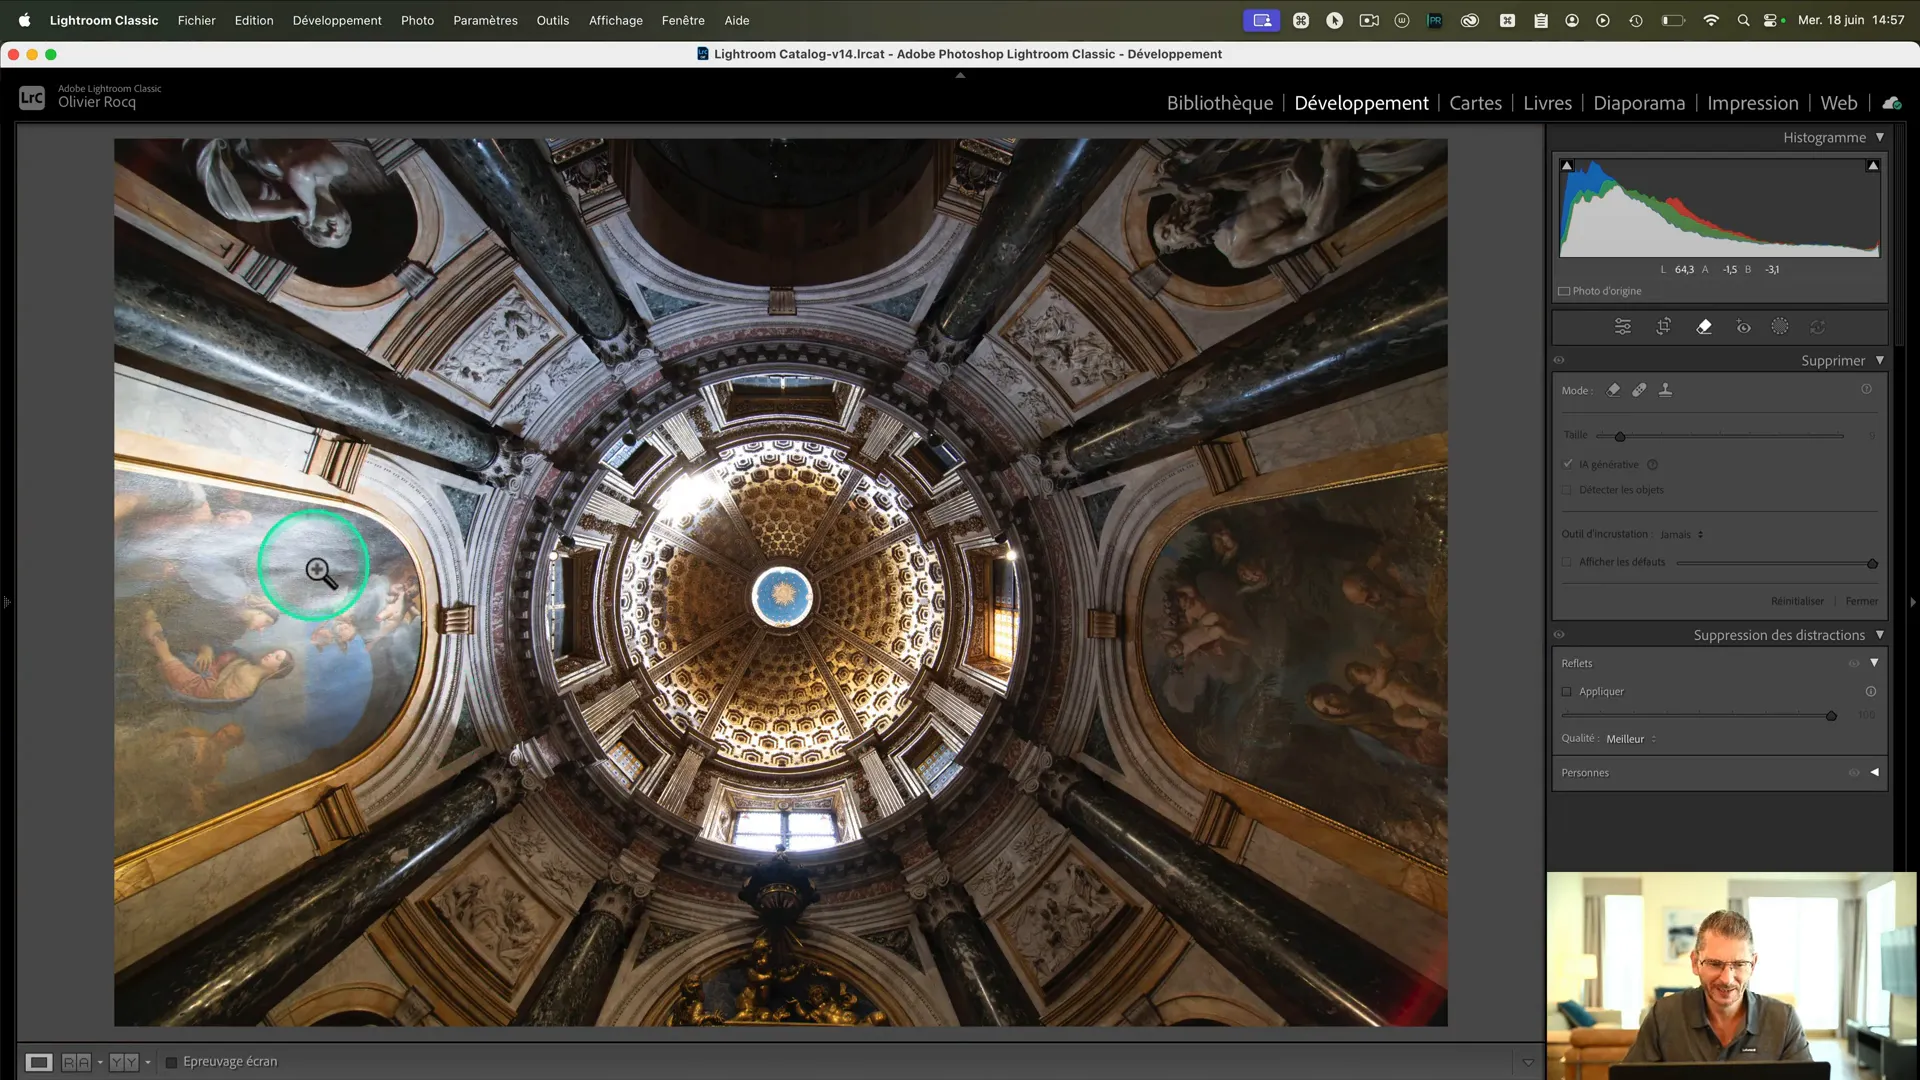The width and height of the screenshot is (1920, 1080).
Task: Click the Fermer button
Action: point(1861,601)
